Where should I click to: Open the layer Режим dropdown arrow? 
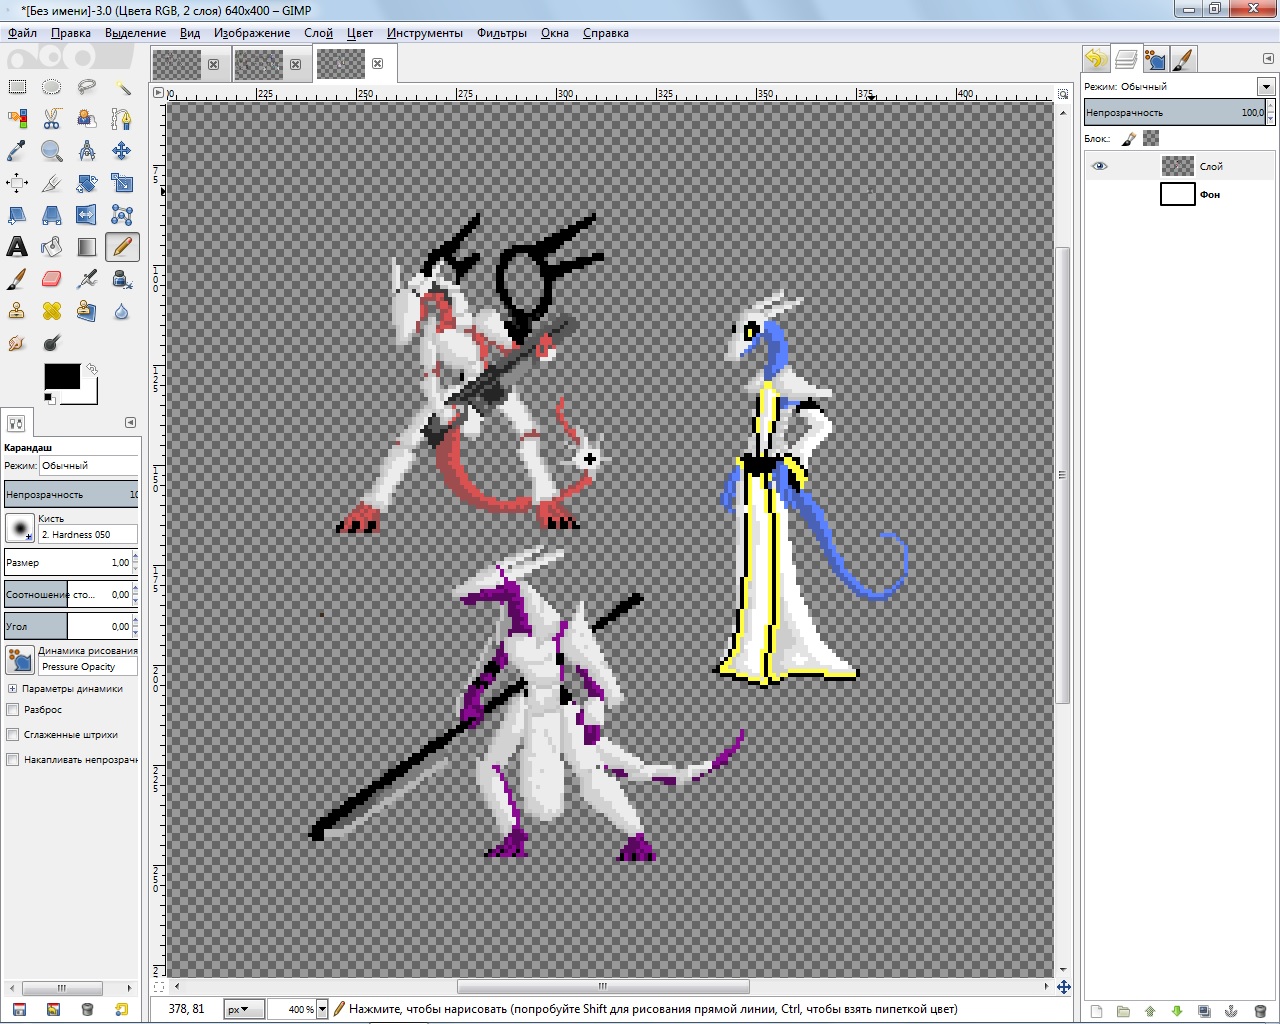[x=1266, y=86]
